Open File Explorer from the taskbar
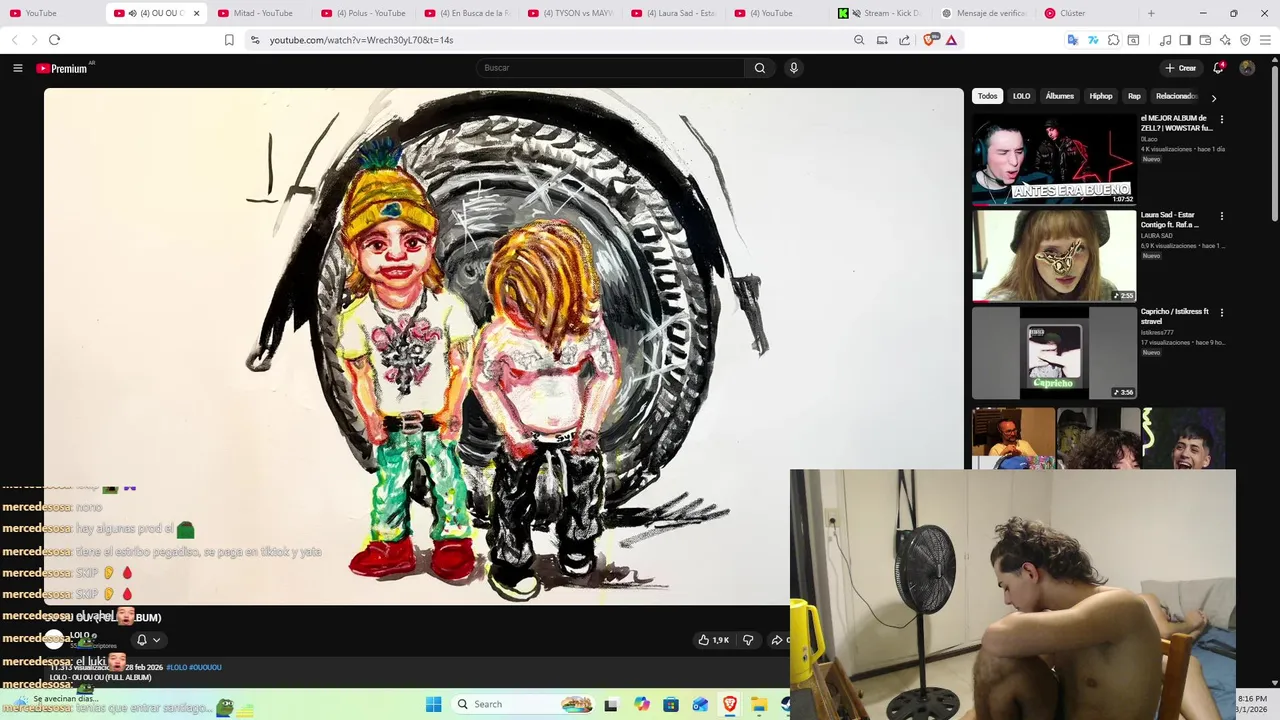Viewport: 1280px width, 720px height. pos(759,704)
